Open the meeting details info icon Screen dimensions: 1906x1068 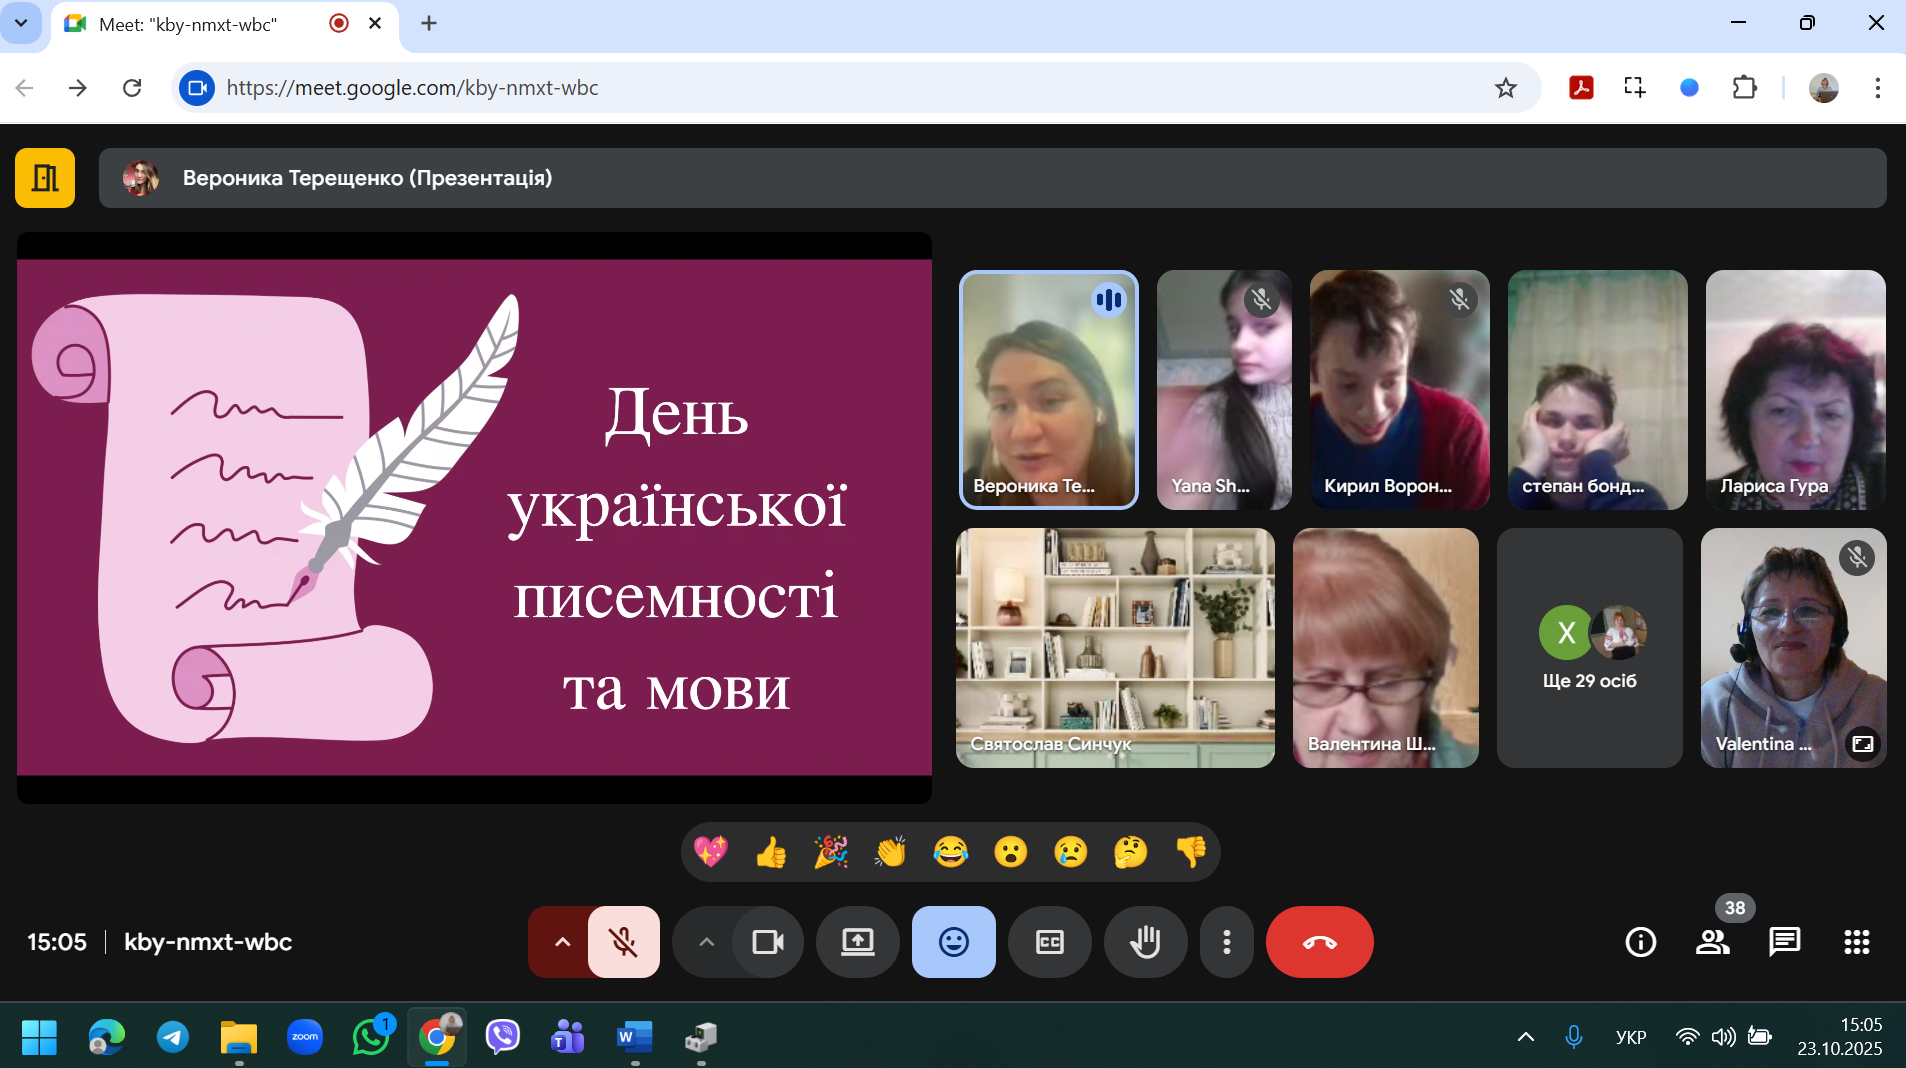pyautogui.click(x=1640, y=942)
